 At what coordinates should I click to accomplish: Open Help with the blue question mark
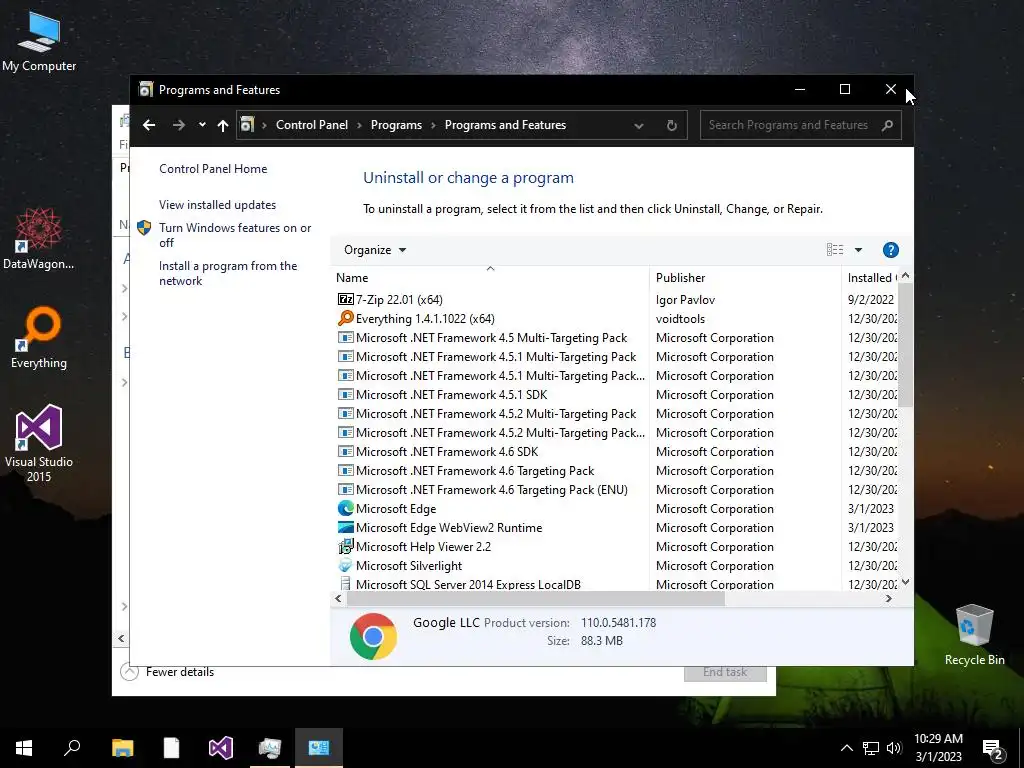890,250
